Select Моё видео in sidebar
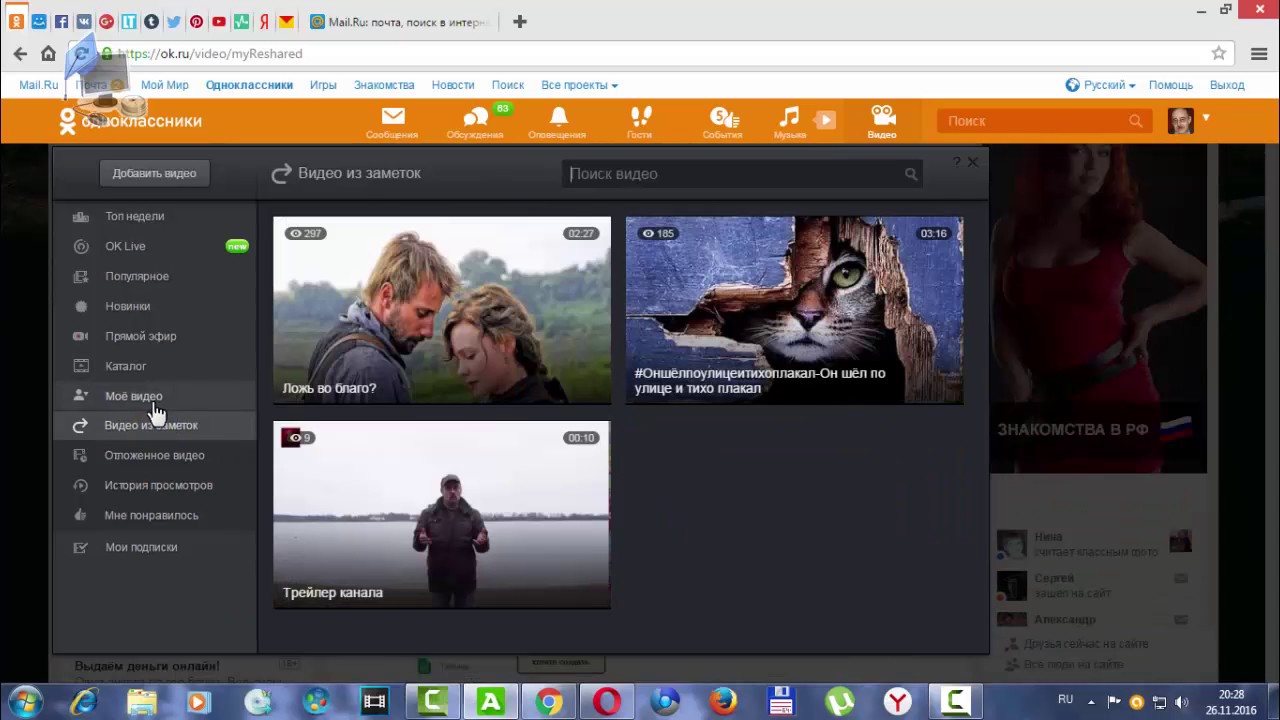Screen dimensions: 1280x720 point(155,396)
